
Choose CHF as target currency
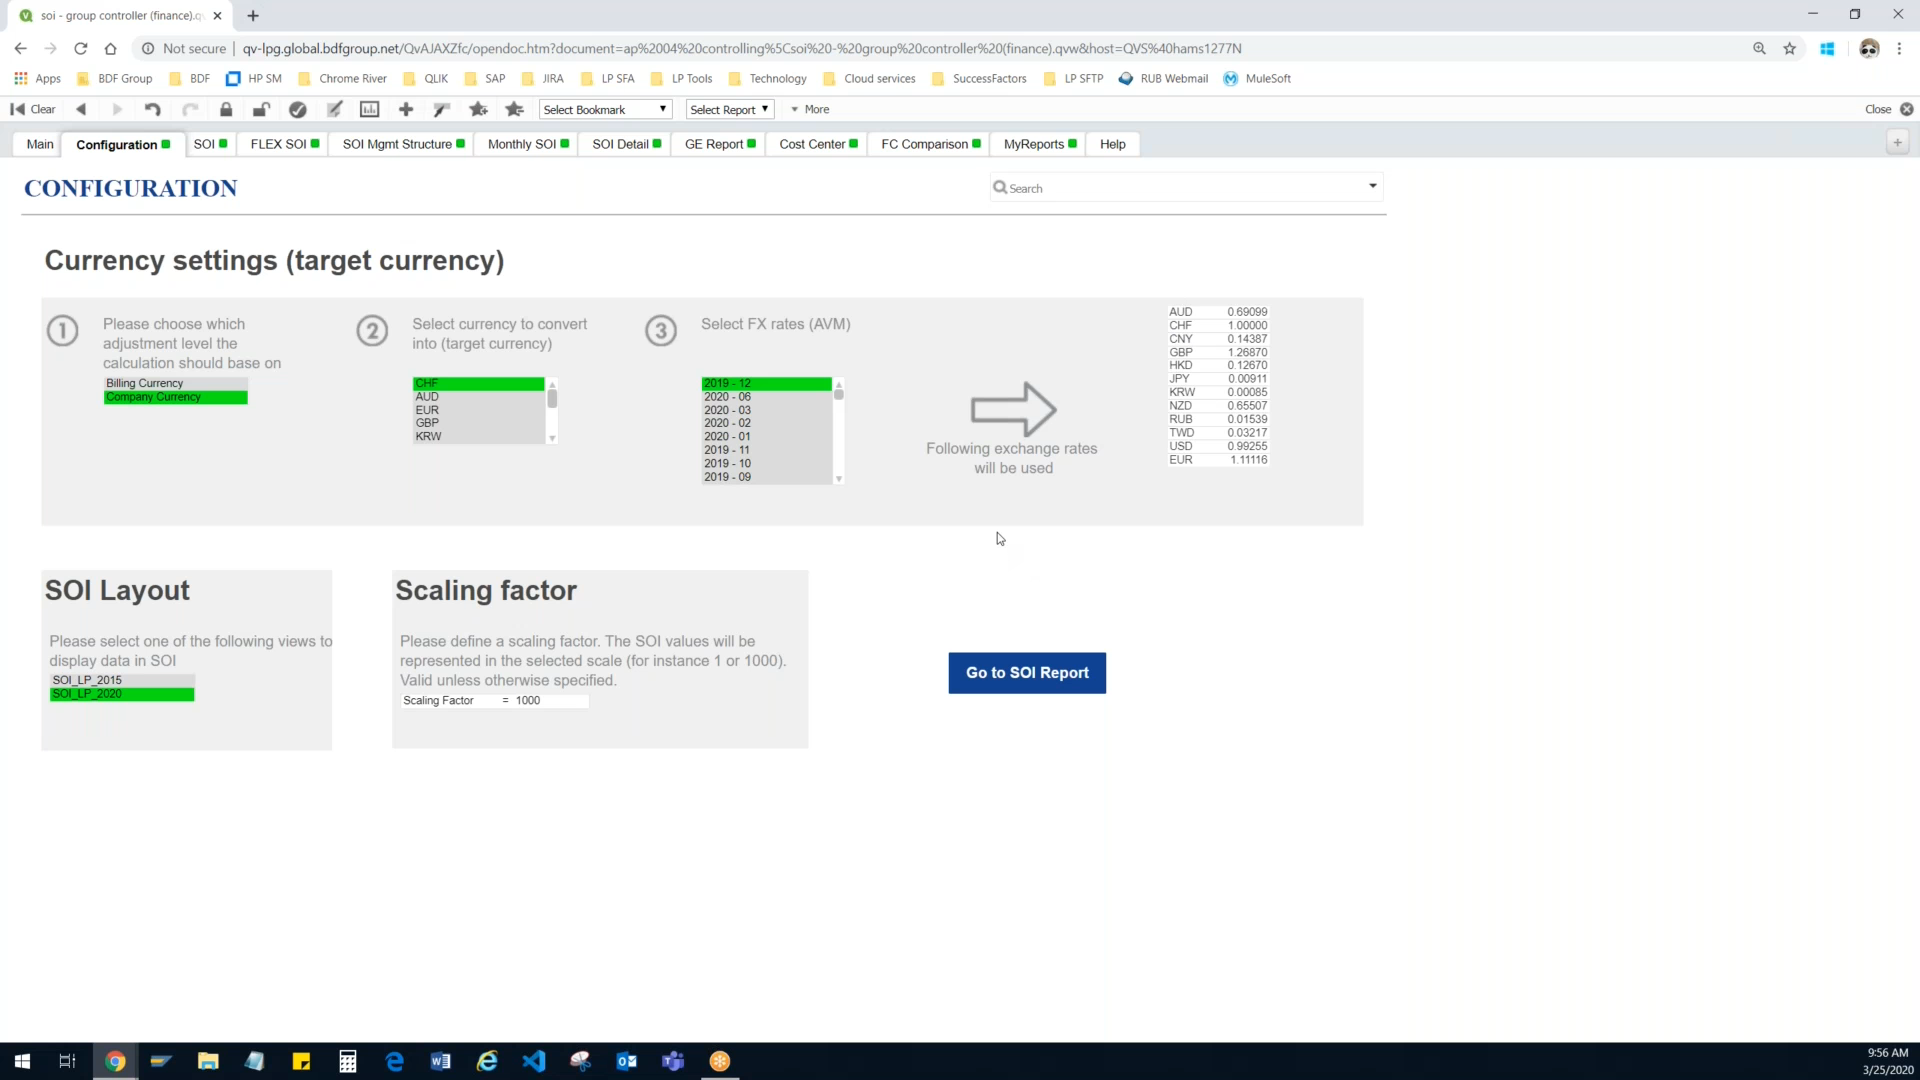[x=478, y=383]
